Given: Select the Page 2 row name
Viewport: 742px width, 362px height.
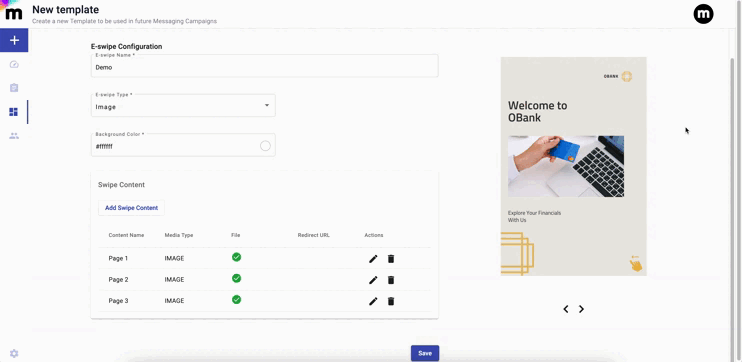Looking at the screenshot, I should pyautogui.click(x=118, y=280).
